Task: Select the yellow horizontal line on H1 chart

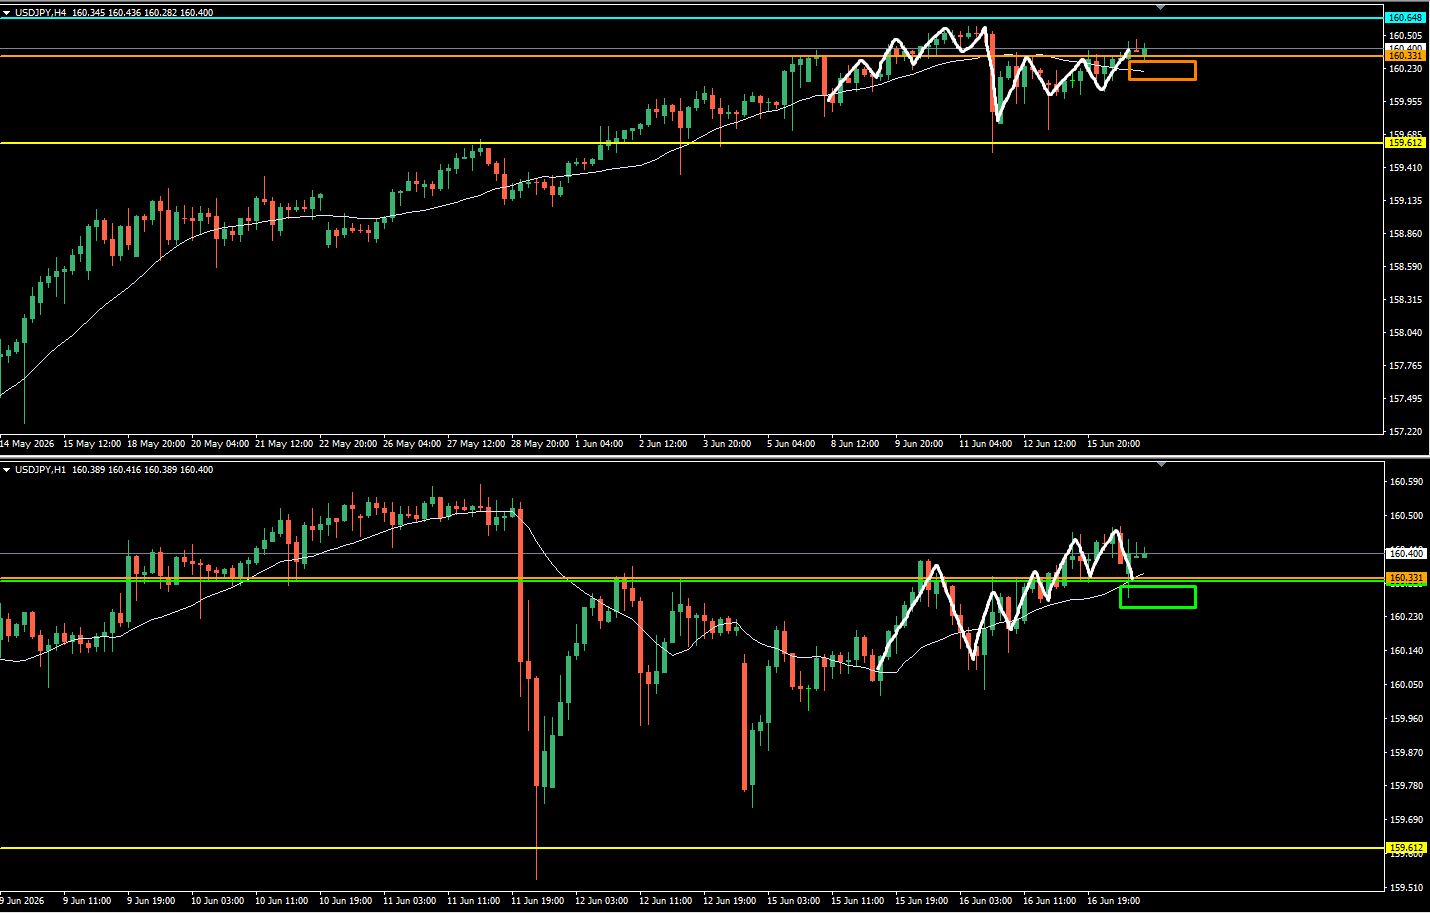Action: tap(690, 848)
